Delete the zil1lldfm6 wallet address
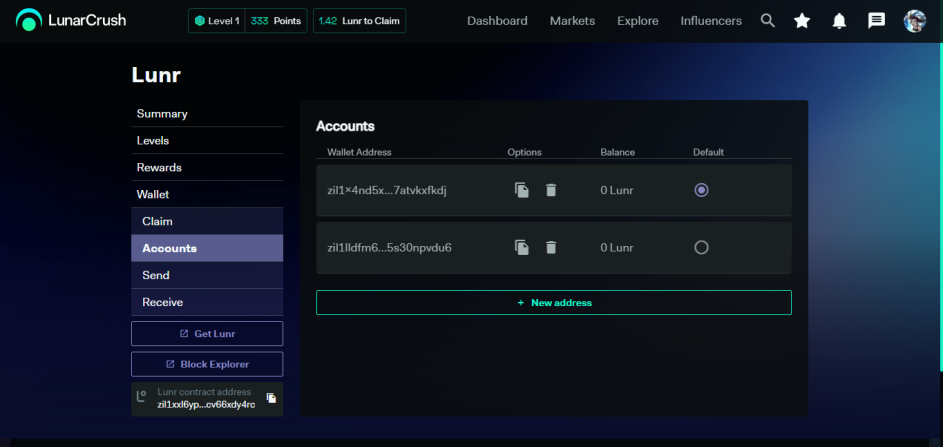 [x=551, y=247]
